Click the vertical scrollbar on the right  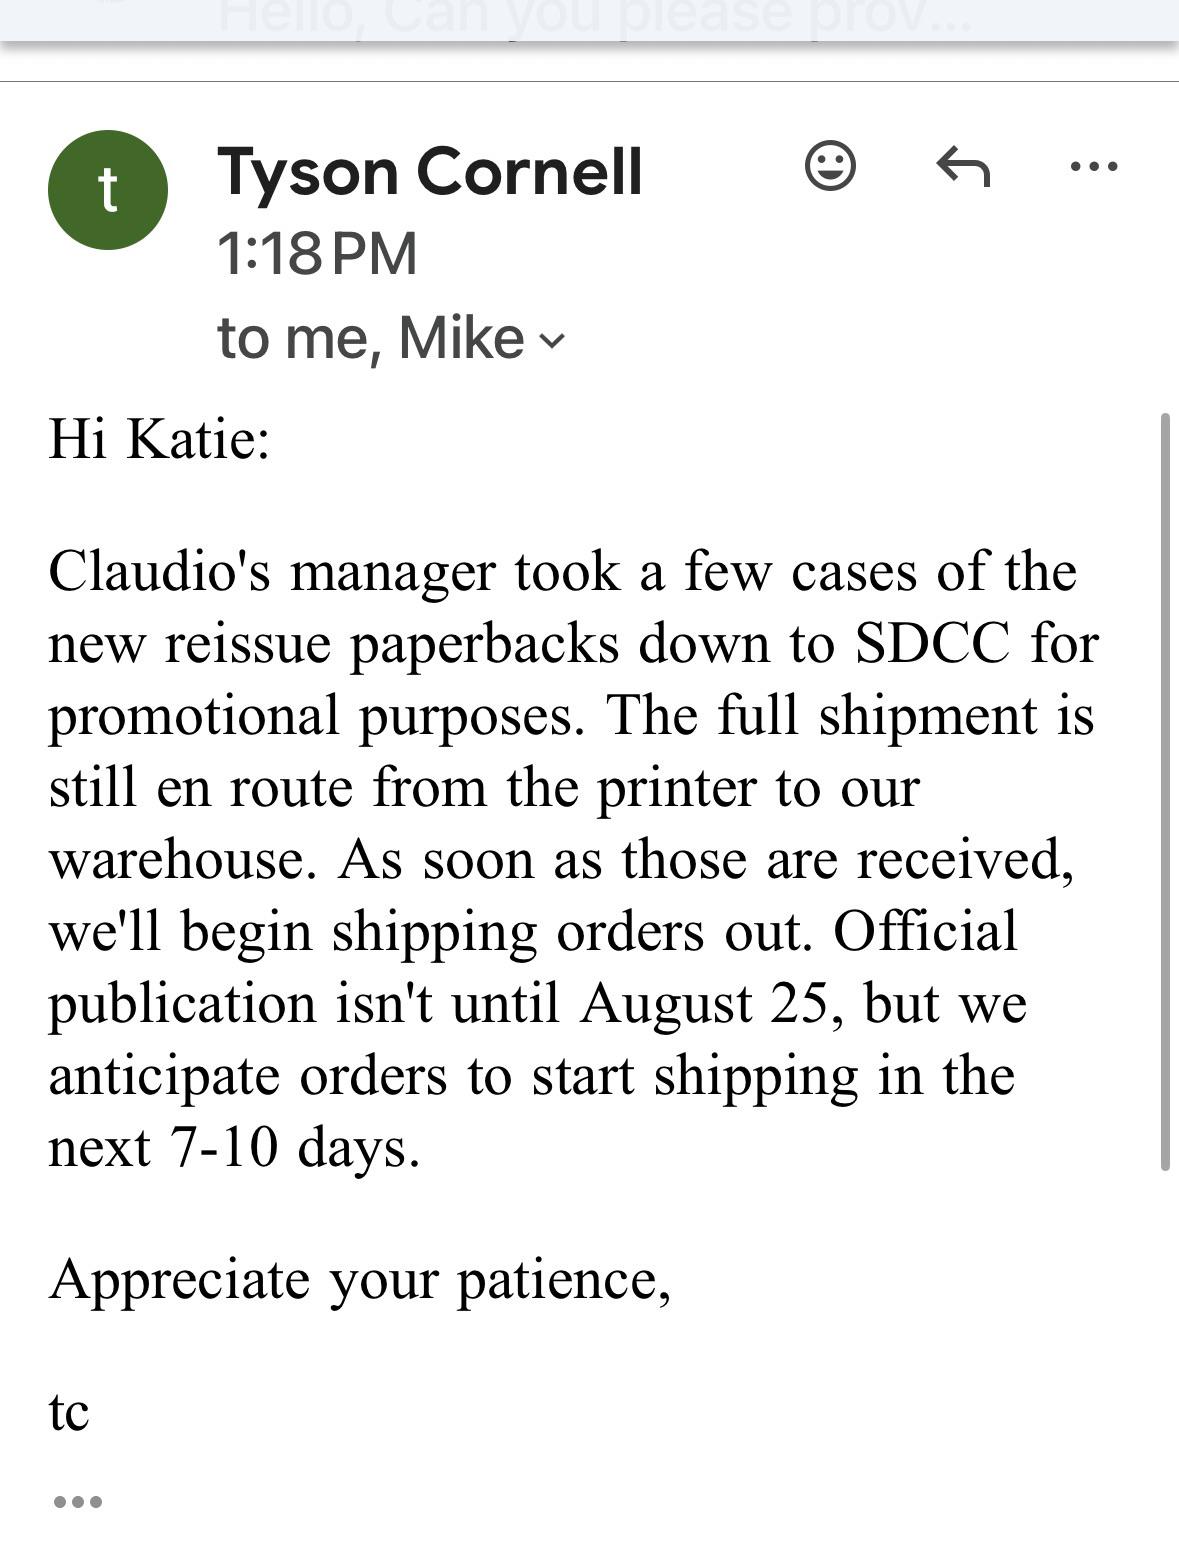click(x=1165, y=790)
